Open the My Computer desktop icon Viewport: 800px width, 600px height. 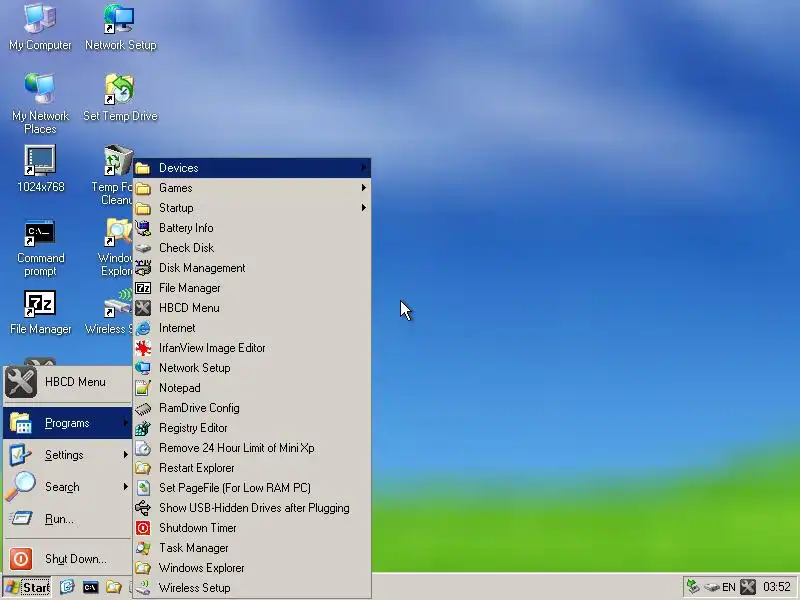click(x=40, y=27)
